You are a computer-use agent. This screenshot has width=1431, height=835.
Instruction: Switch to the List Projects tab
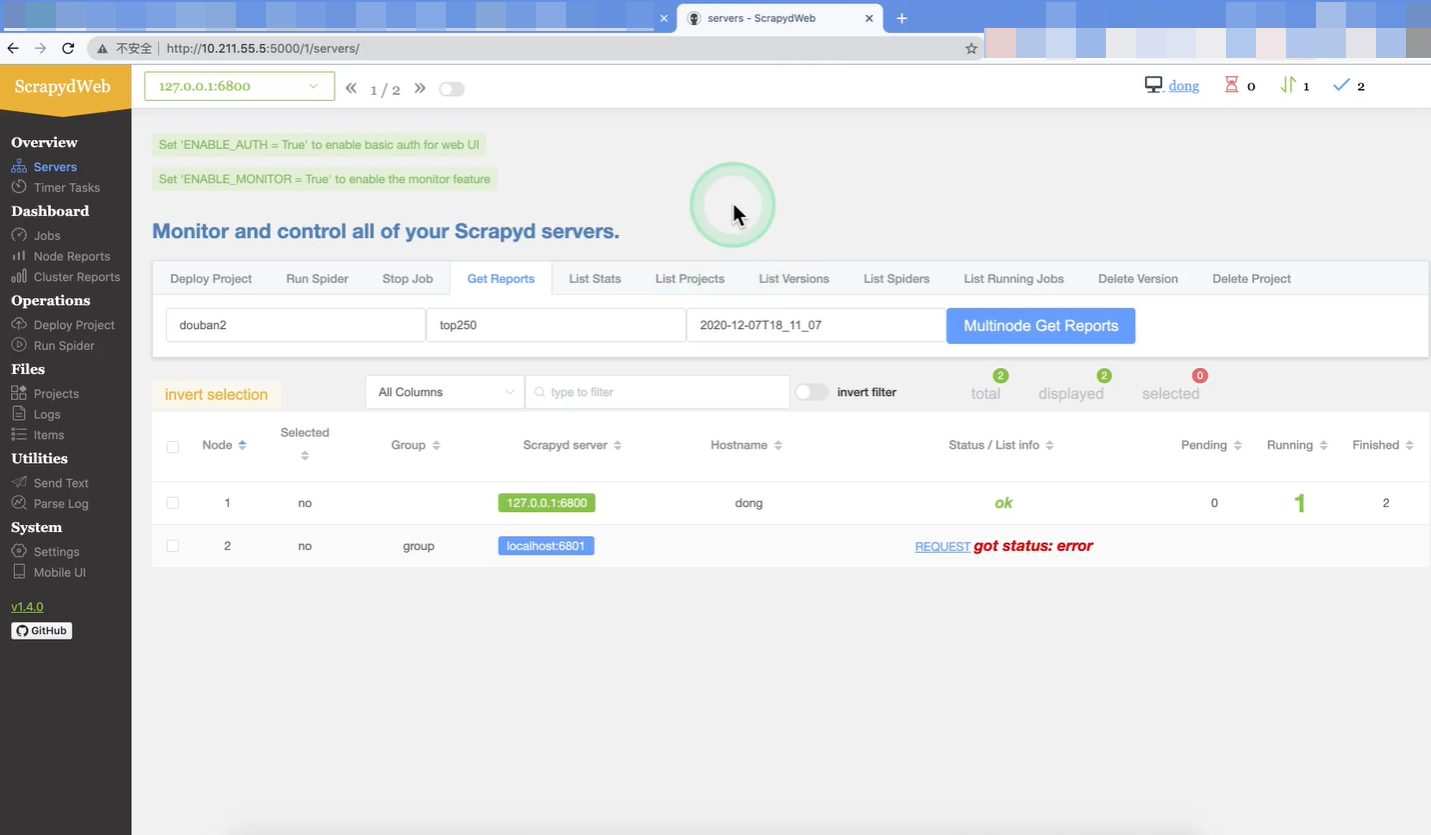coord(690,279)
